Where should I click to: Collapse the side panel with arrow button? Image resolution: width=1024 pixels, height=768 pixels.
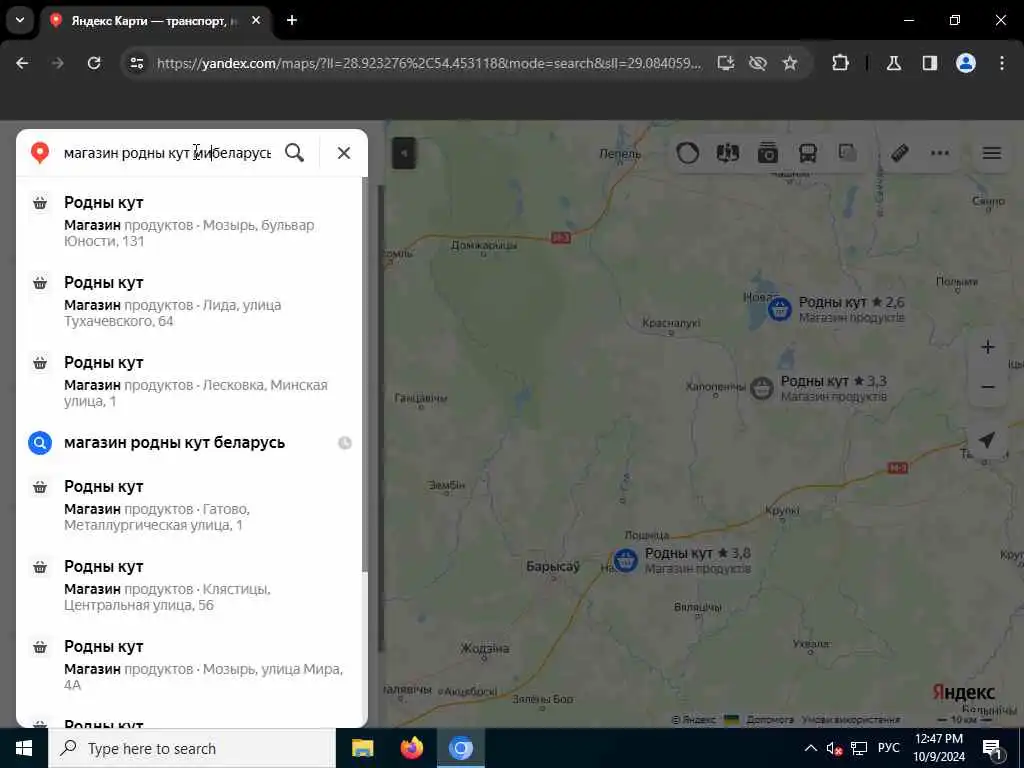tap(404, 153)
